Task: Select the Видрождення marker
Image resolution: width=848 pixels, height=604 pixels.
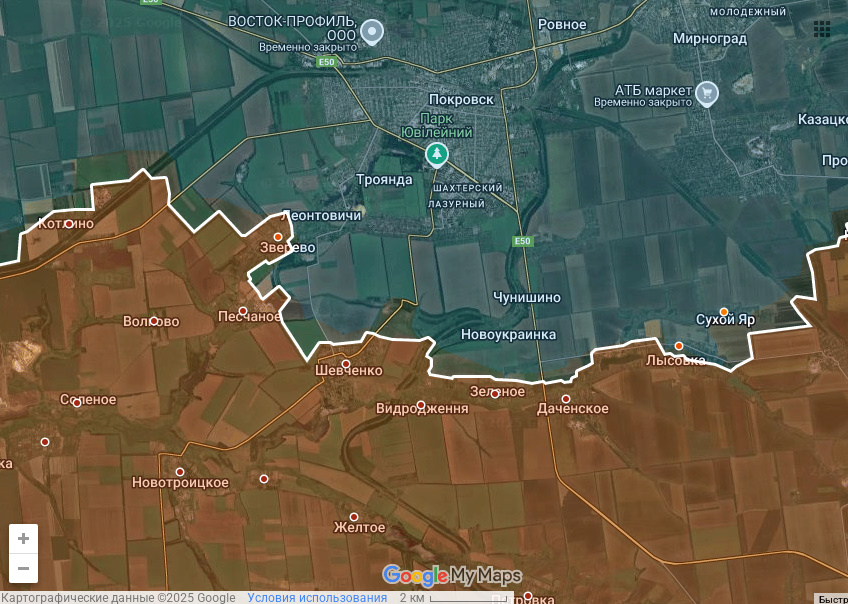Action: pyautogui.click(x=421, y=405)
